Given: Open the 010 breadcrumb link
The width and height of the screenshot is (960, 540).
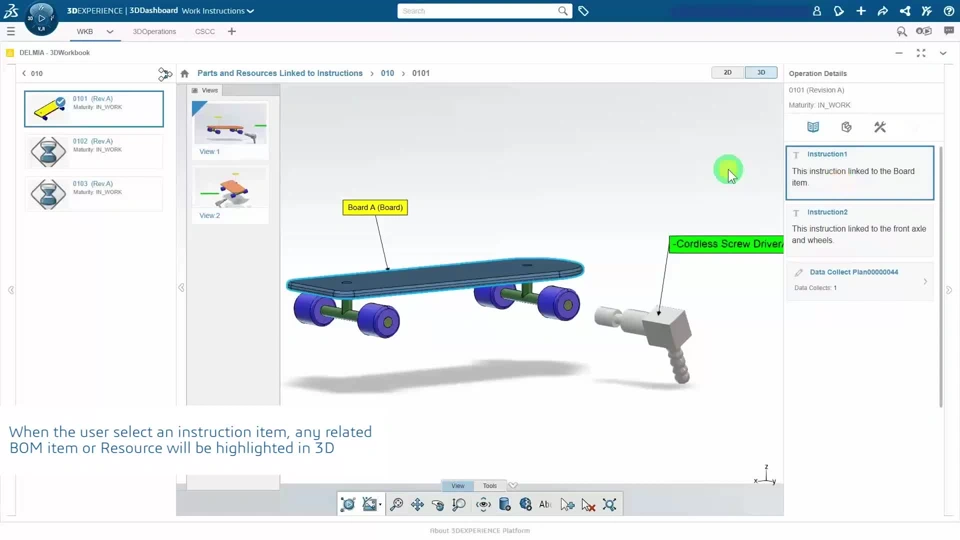Looking at the screenshot, I should click(x=388, y=73).
